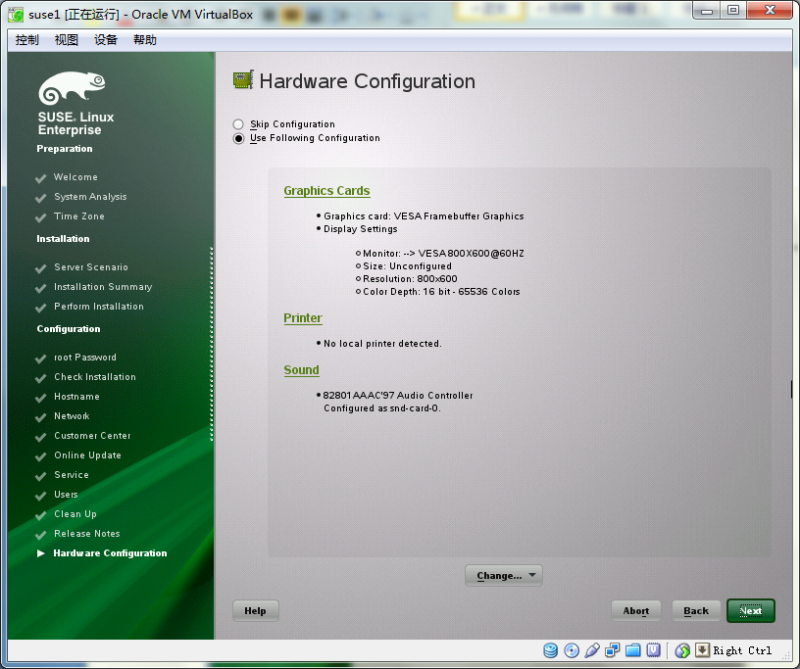Open the network adapters status icon
800x669 pixels.
pyautogui.click(x=612, y=650)
